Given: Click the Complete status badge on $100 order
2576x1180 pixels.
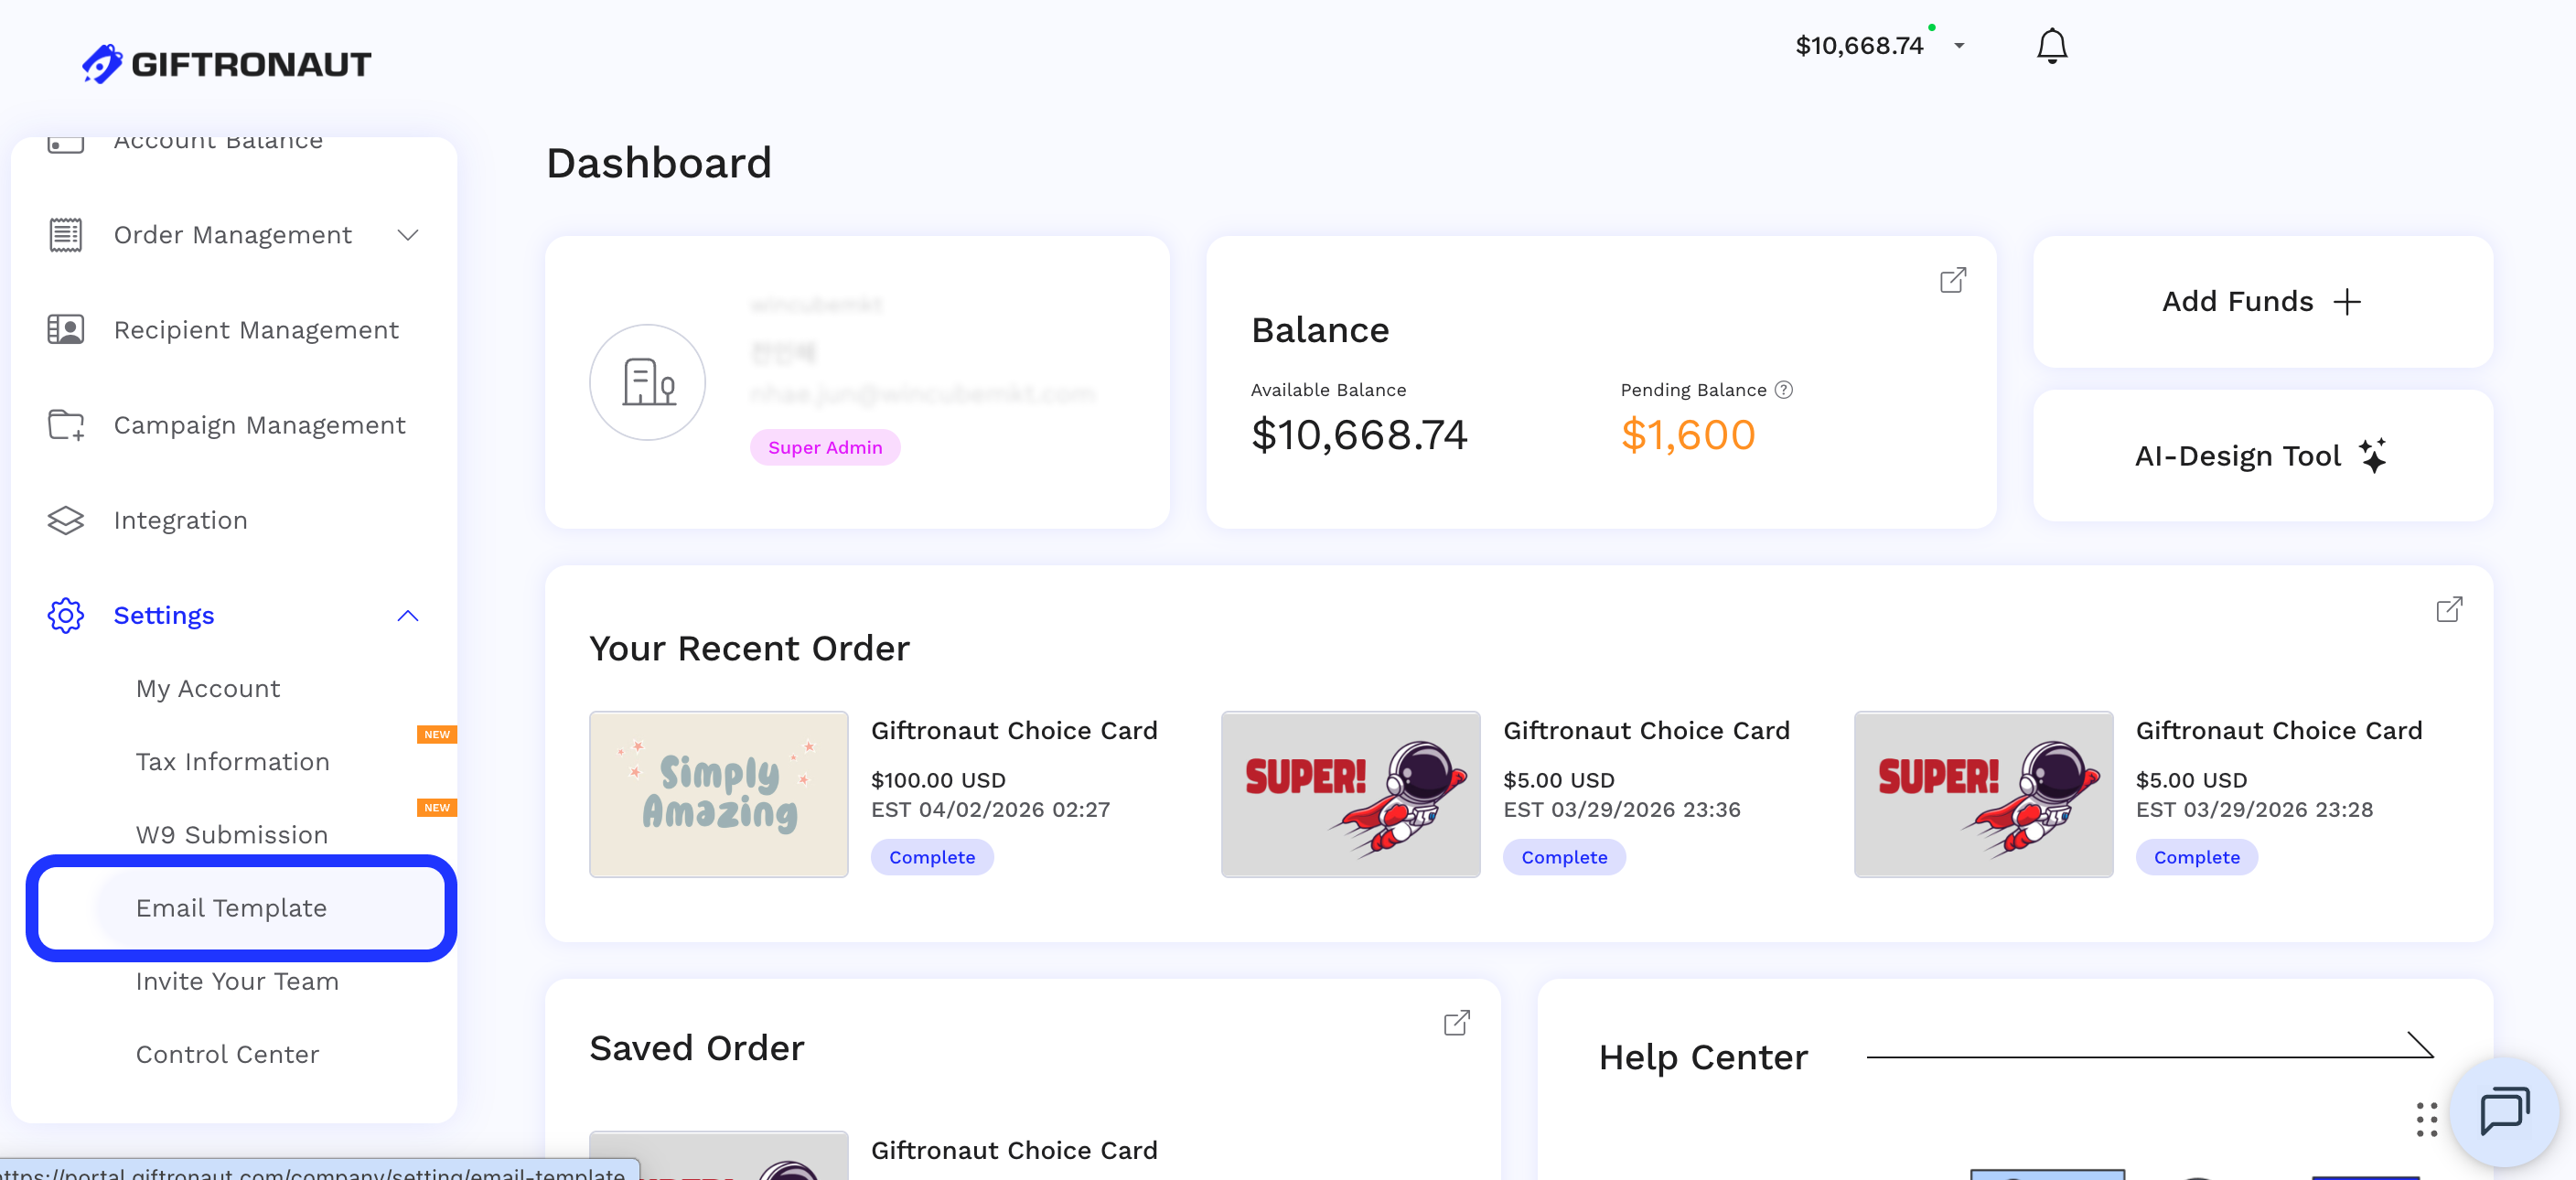Looking at the screenshot, I should point(932,857).
